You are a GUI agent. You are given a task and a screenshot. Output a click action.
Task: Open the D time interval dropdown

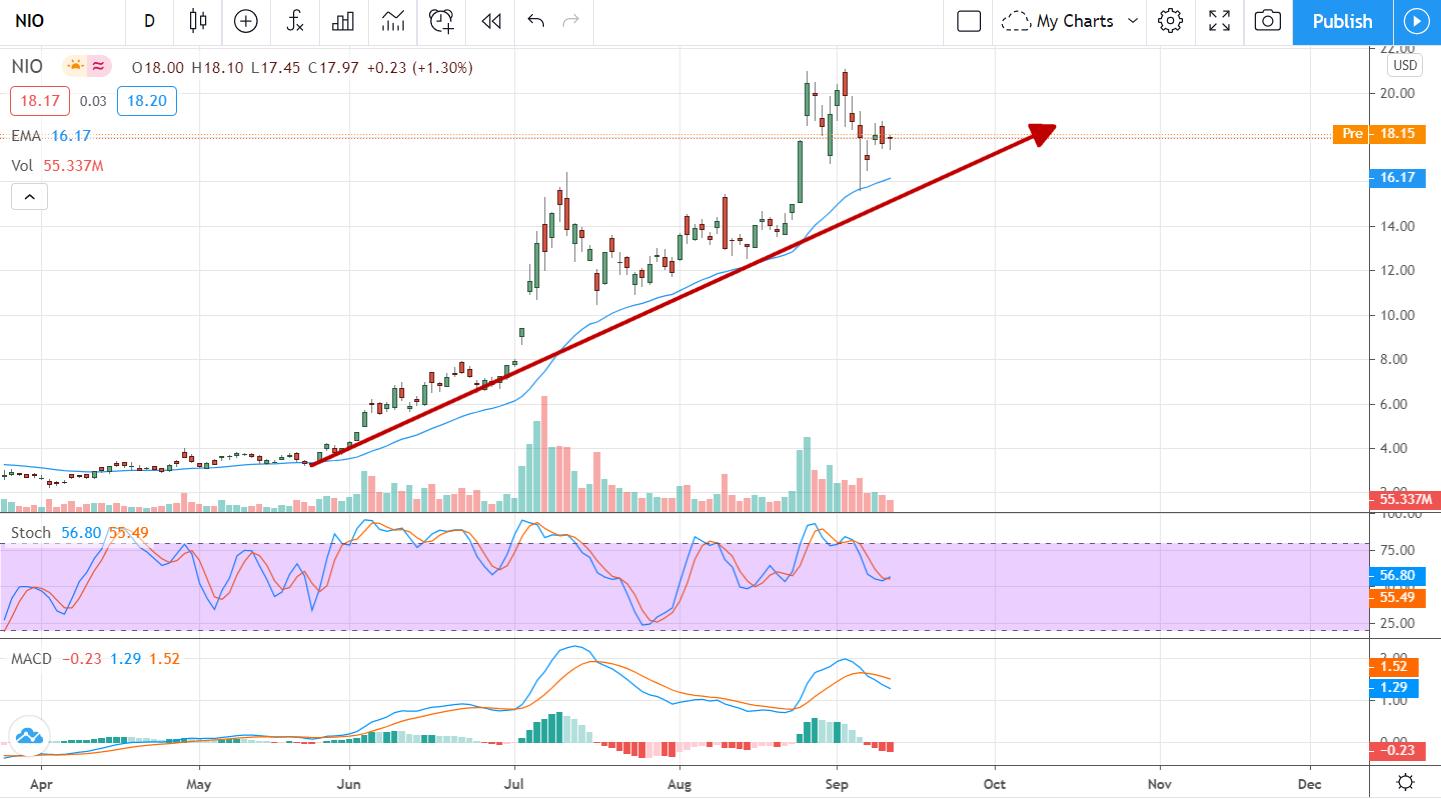click(149, 21)
